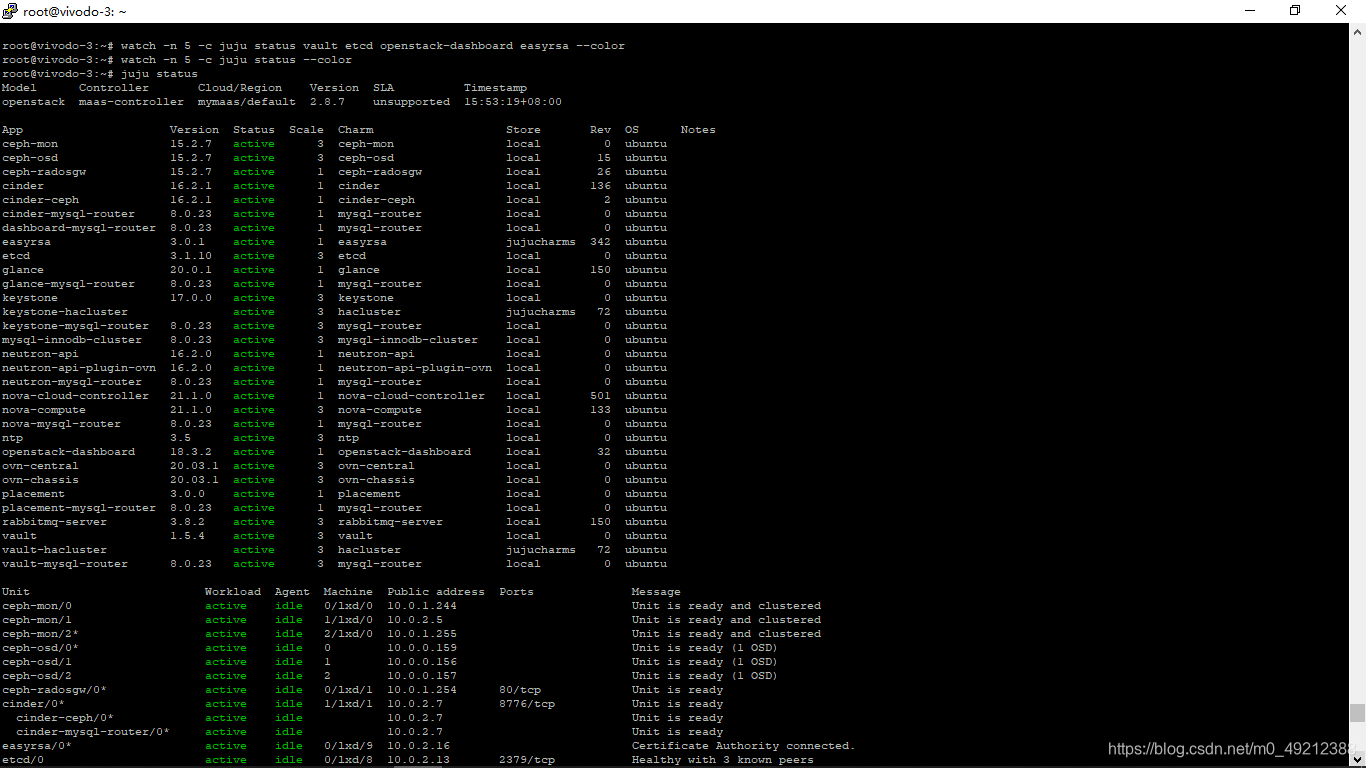
Task: Click the 'etcd/0' unit name
Action: (x=23, y=760)
